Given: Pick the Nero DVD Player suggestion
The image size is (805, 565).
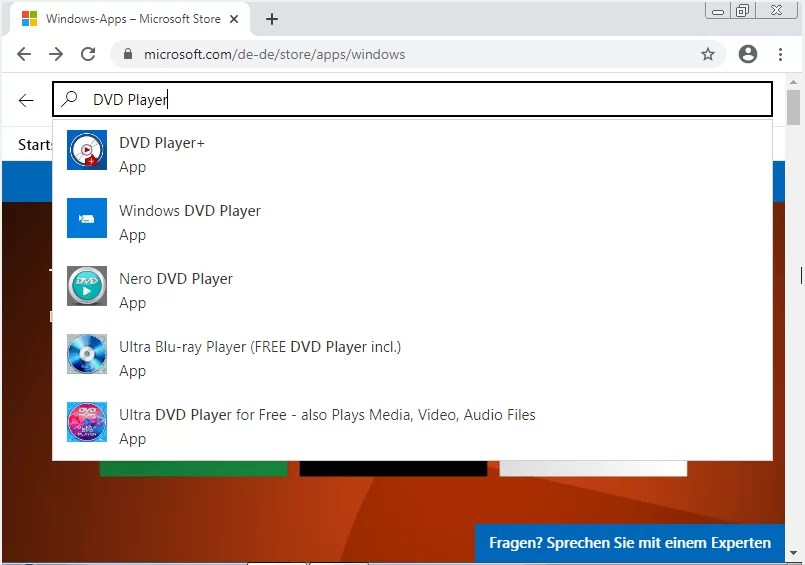Looking at the screenshot, I should point(412,290).
